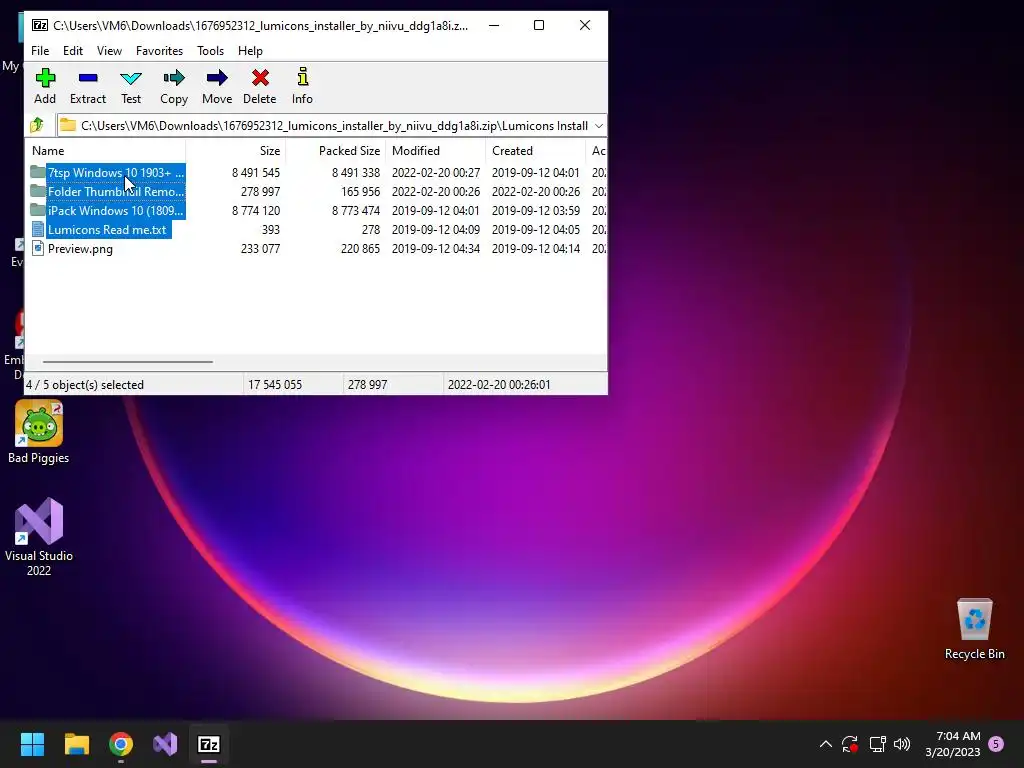This screenshot has height=768, width=1024.
Task: Open Visual Studio 2022 desktop shortcut
Action: 39,537
